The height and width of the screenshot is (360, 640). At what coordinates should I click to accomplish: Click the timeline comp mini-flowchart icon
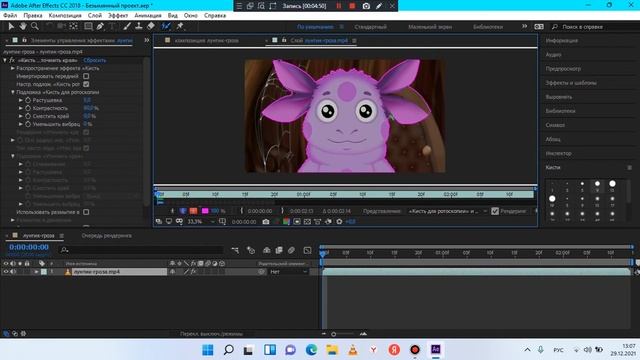click(x=235, y=250)
